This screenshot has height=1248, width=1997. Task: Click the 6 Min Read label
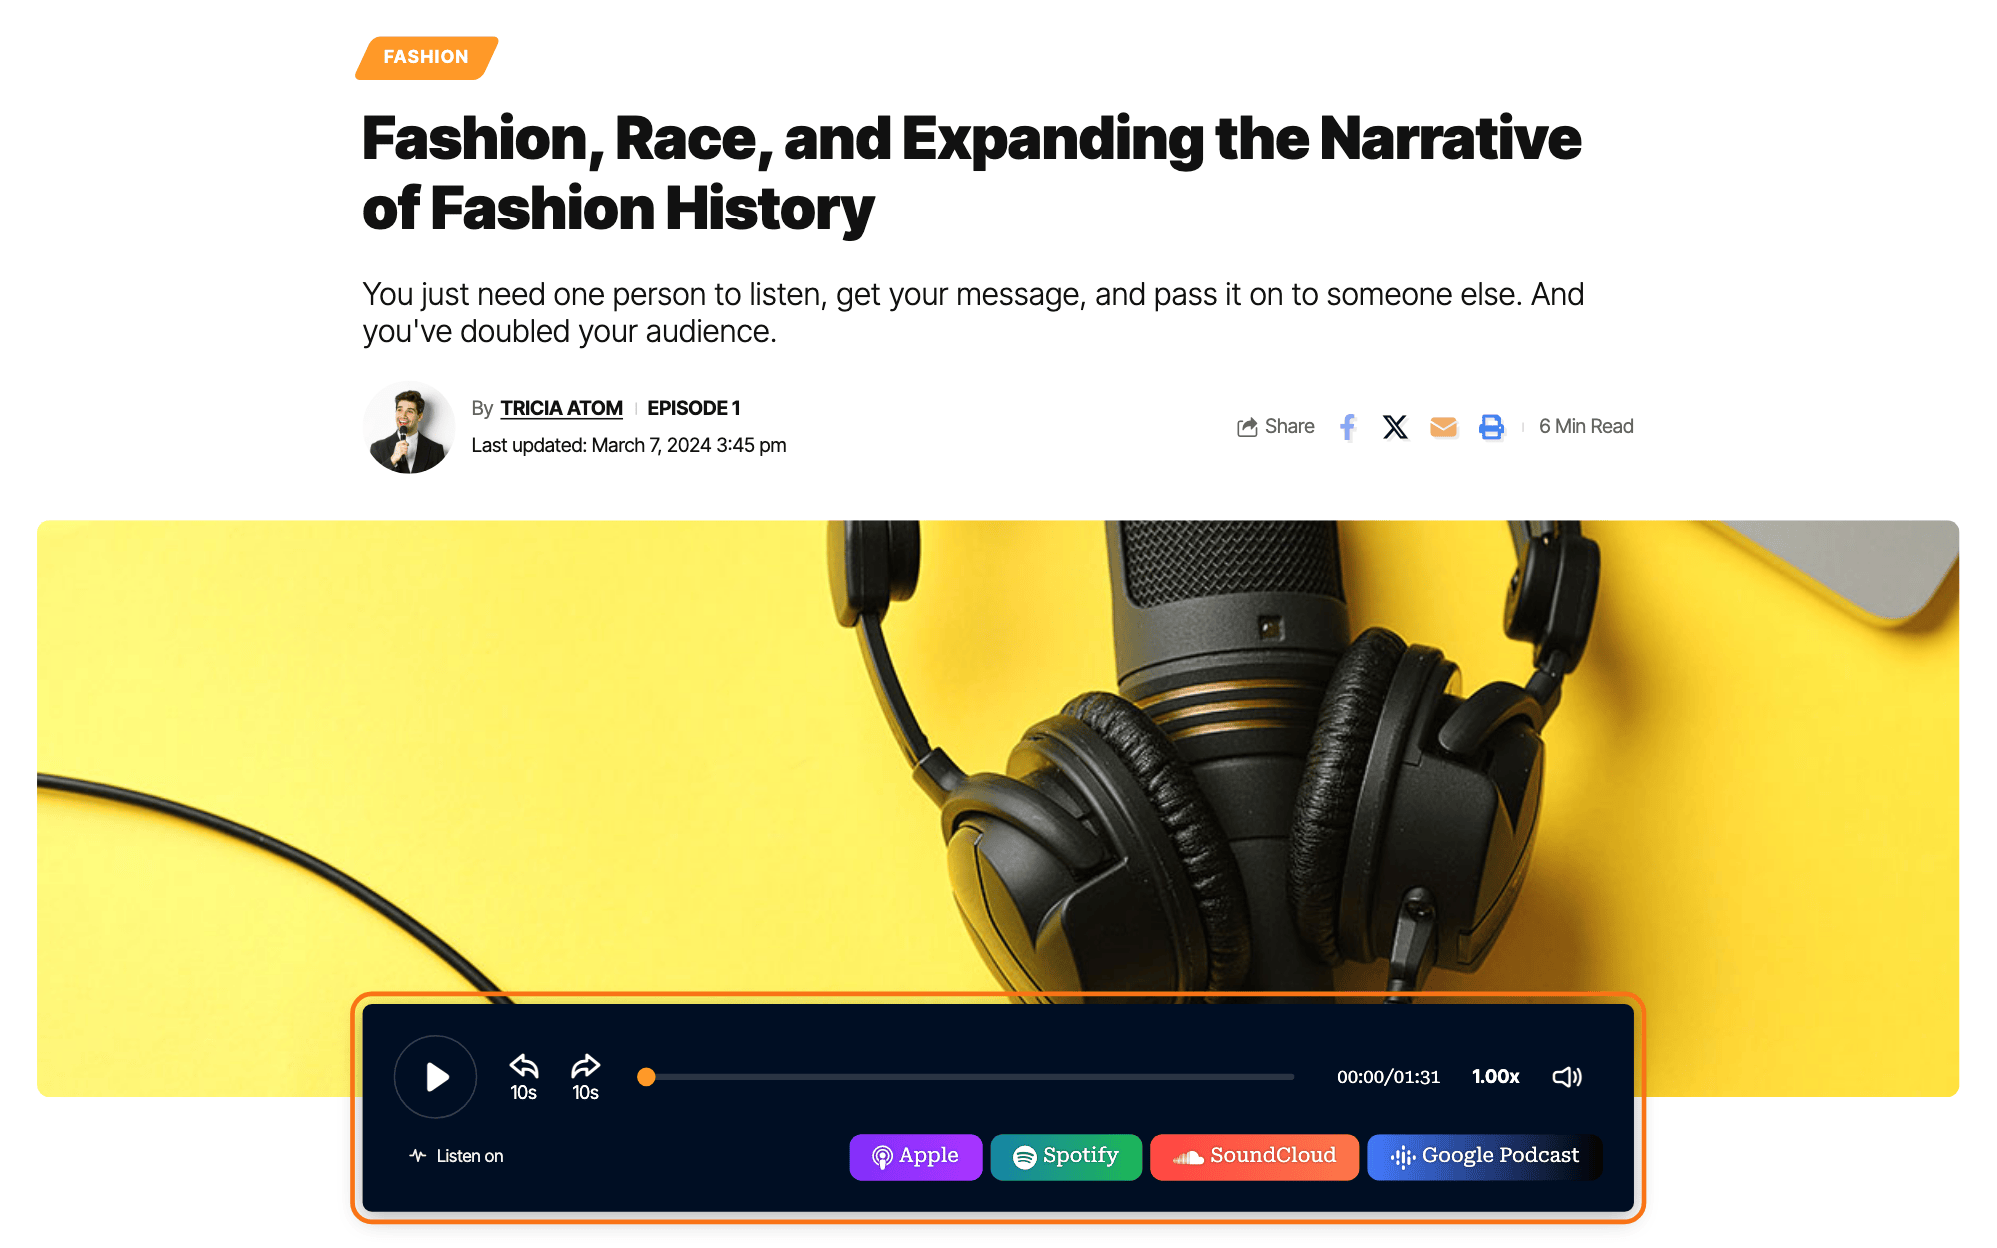pos(1586,426)
